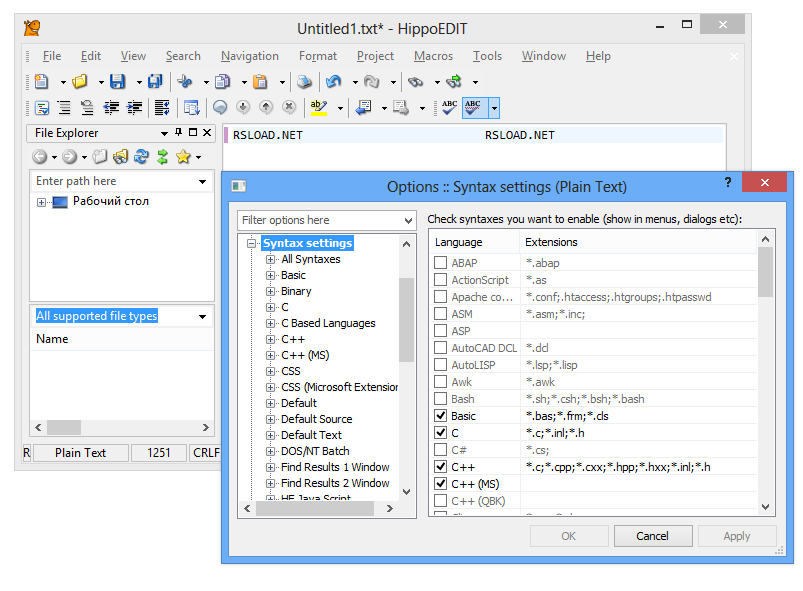Screen dimensions: 803x591
Task: Click the Print icon in toolbar
Action: (x=304, y=82)
